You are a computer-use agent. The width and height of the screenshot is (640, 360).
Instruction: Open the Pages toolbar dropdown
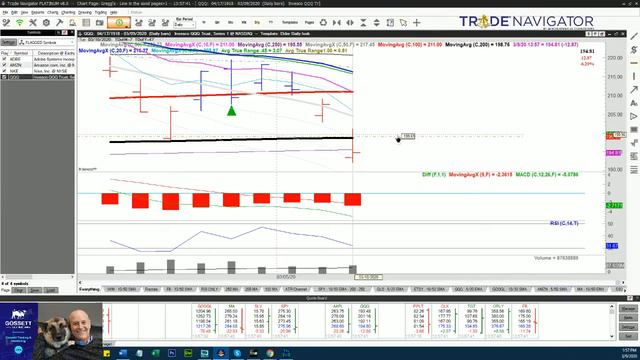(x=309, y=23)
